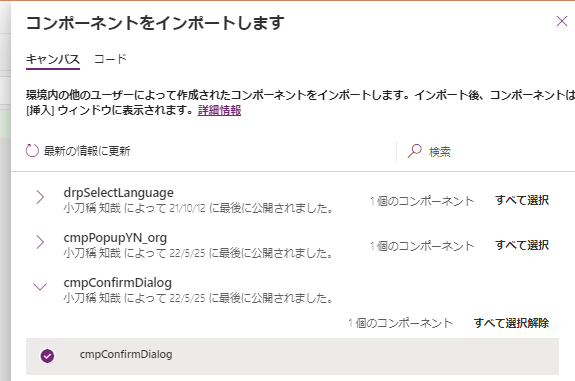Click the 21/10/12 publish info text

click(198, 208)
